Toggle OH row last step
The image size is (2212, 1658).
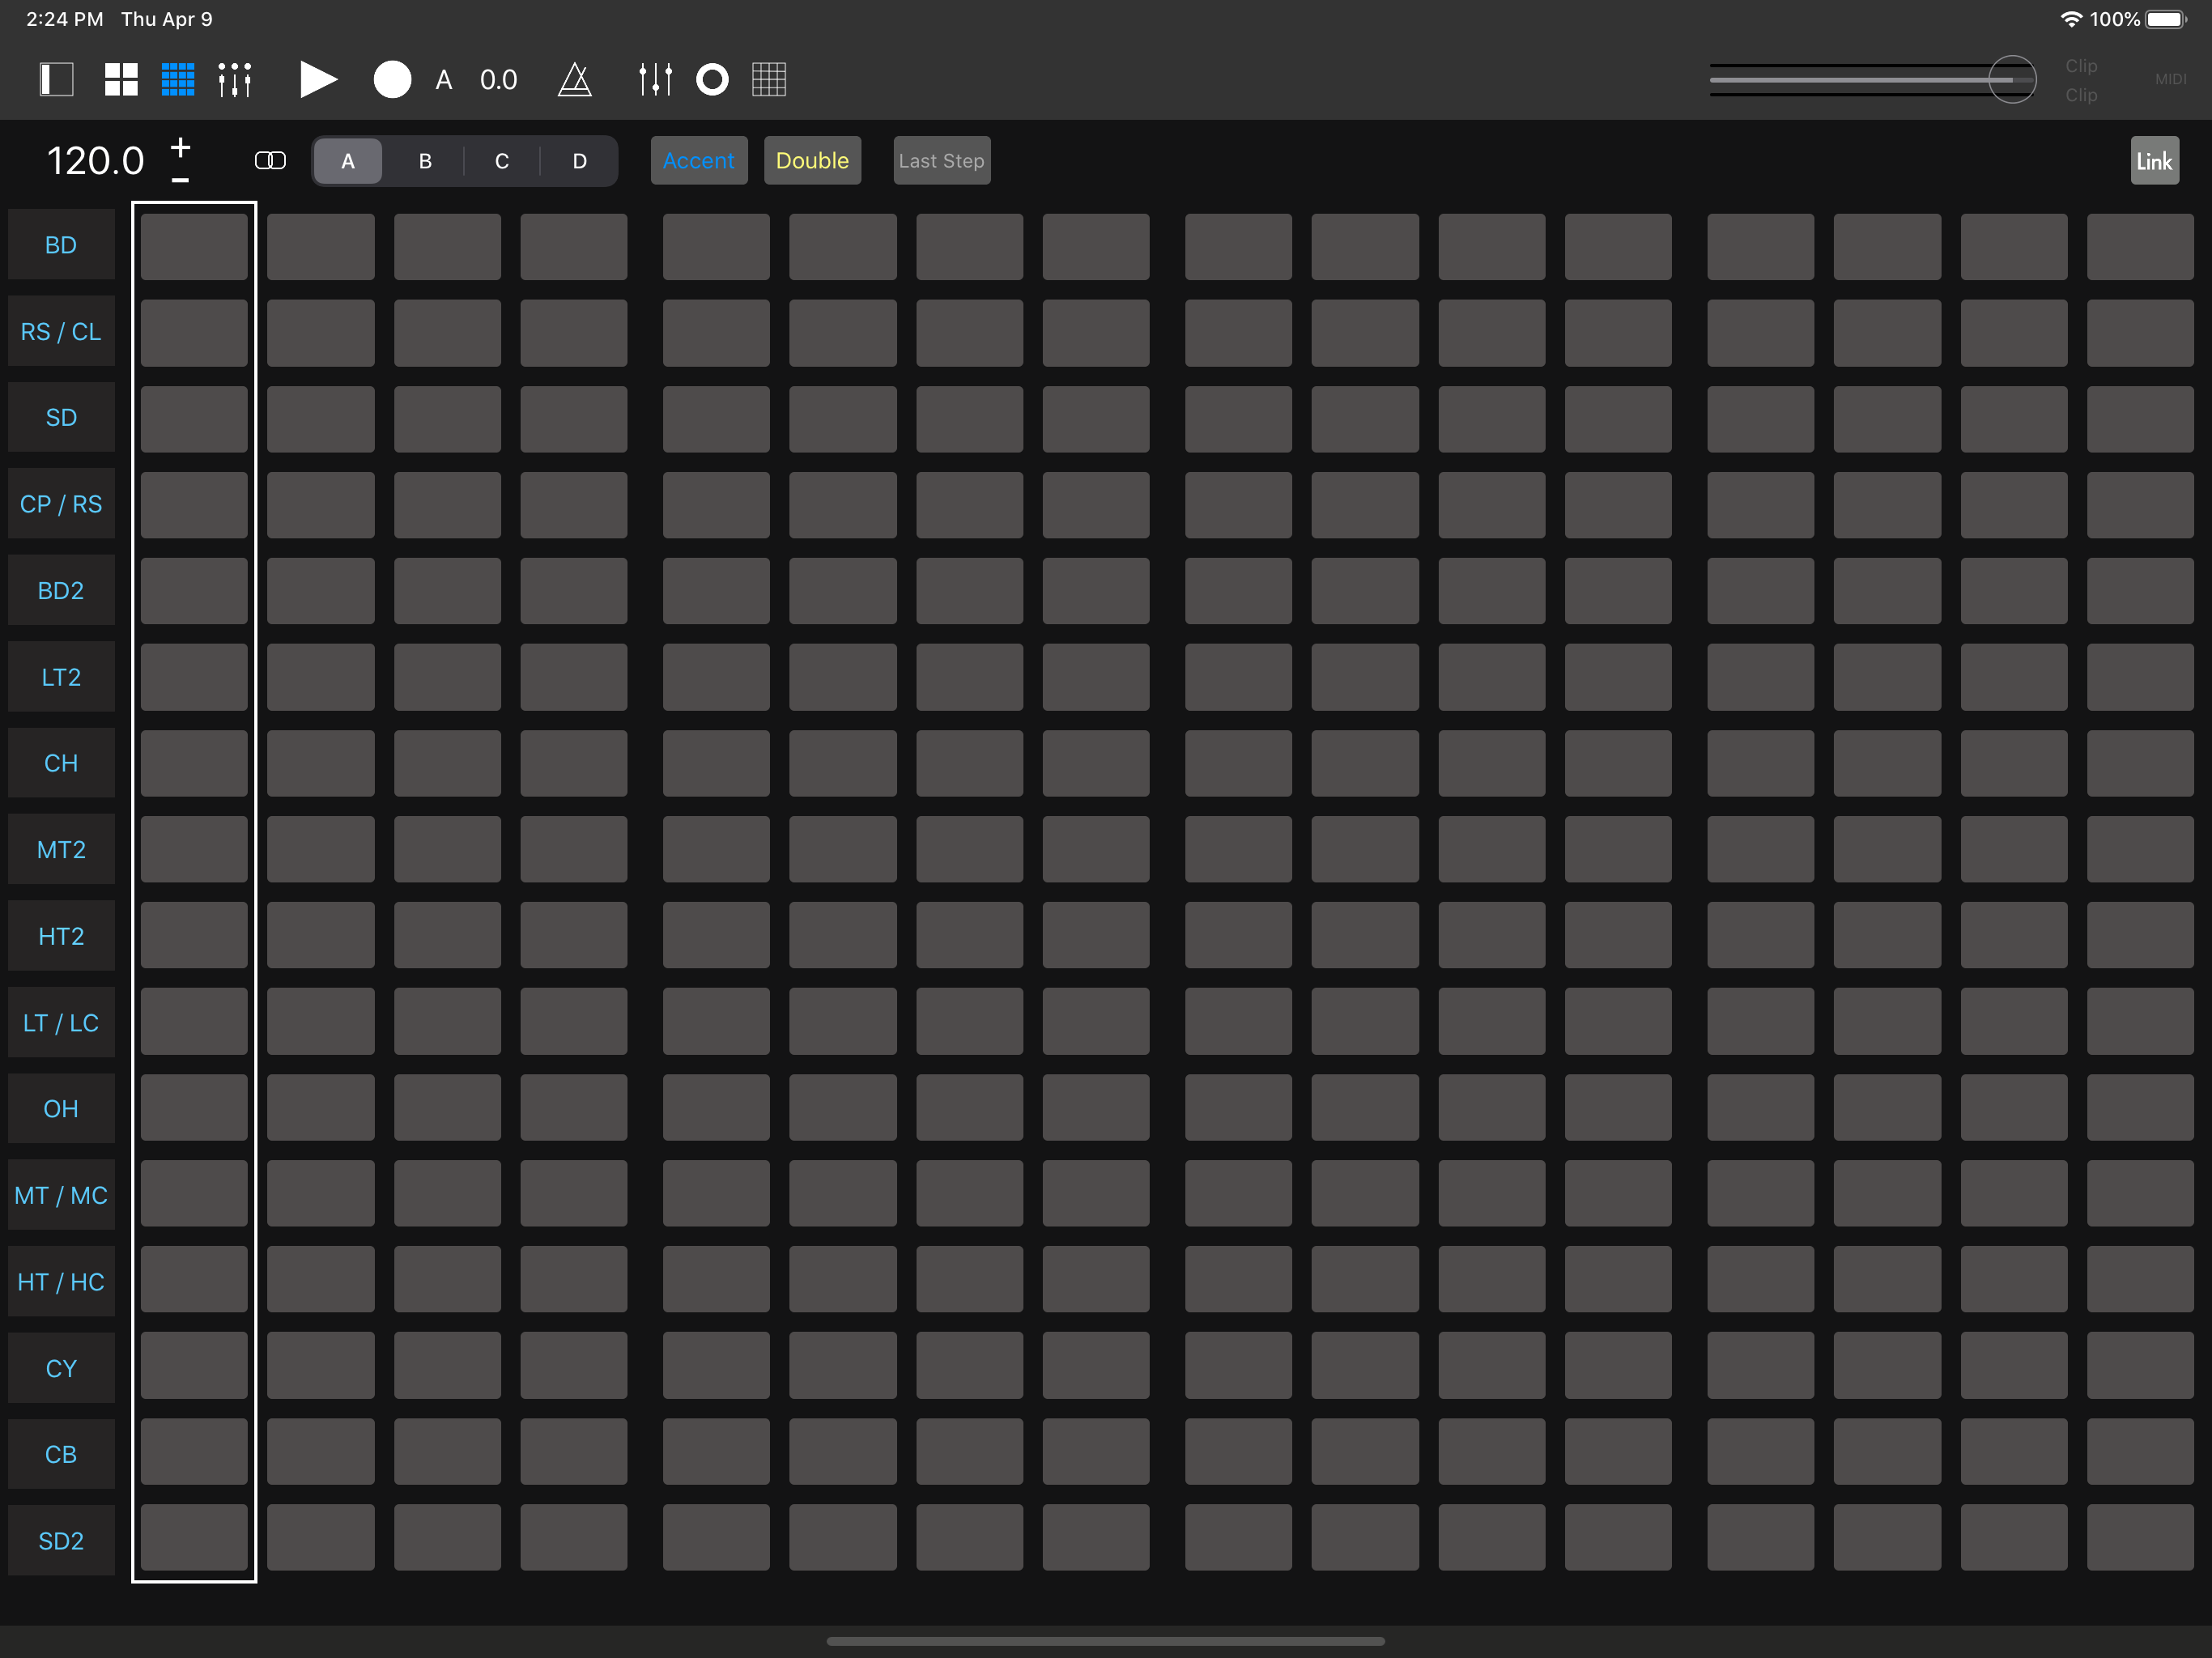[2140, 1107]
